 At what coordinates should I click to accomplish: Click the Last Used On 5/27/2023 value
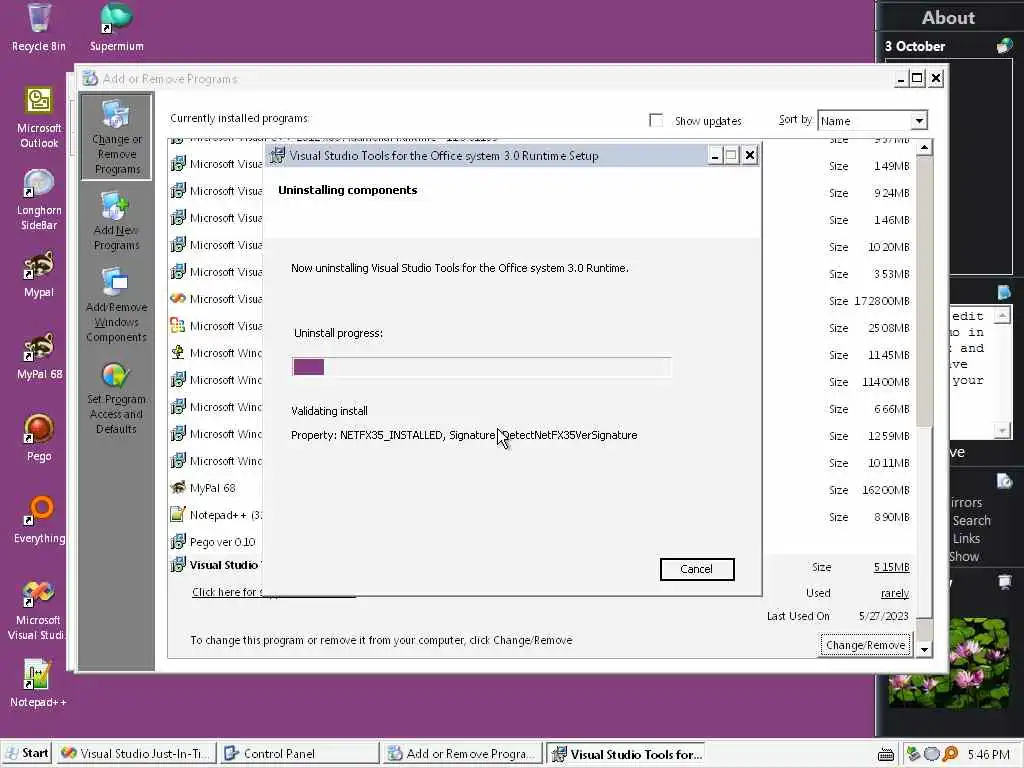point(883,616)
